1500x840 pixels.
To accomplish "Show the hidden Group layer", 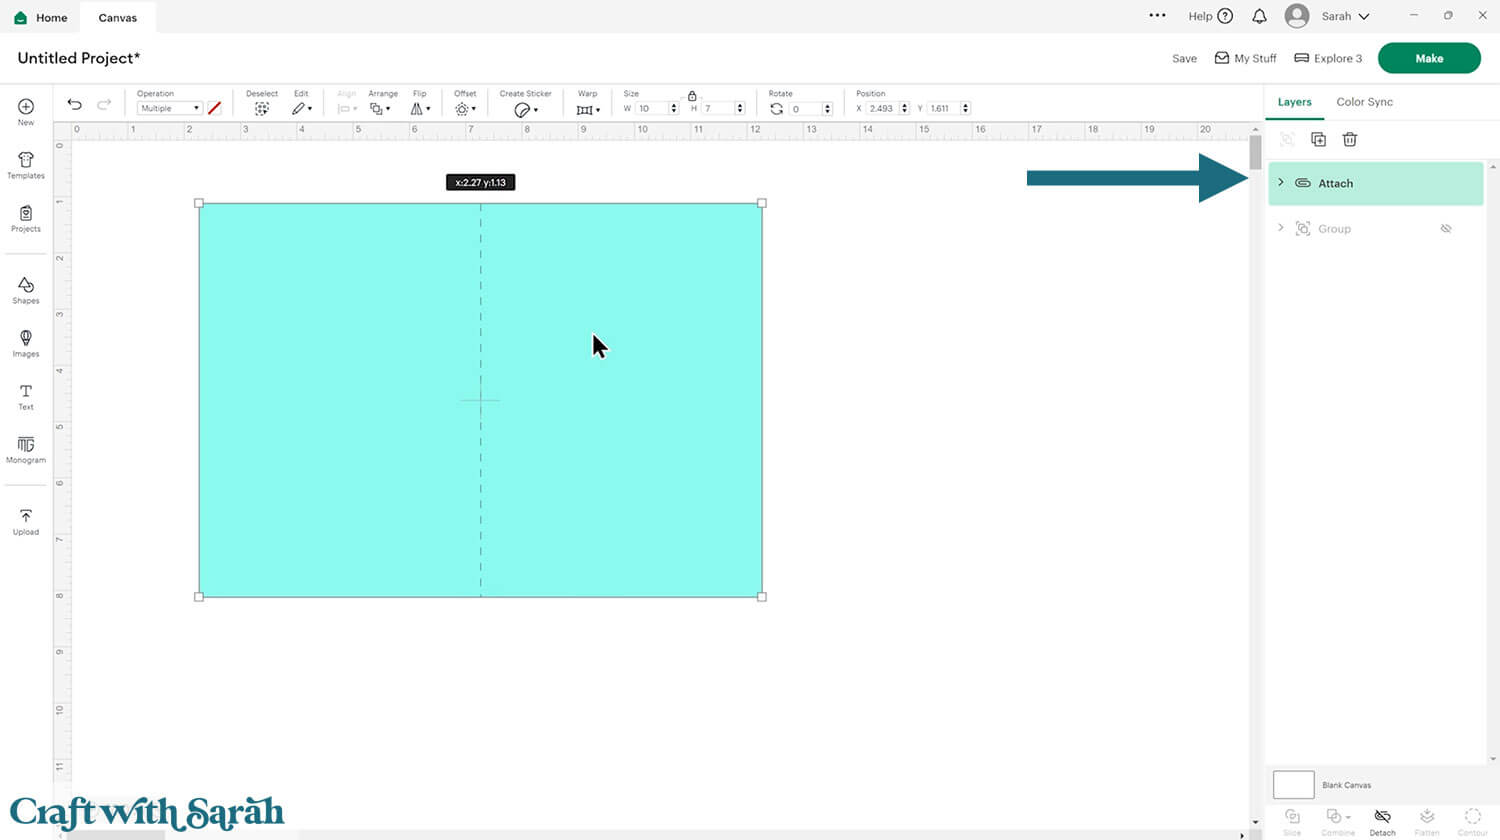I will pos(1445,229).
